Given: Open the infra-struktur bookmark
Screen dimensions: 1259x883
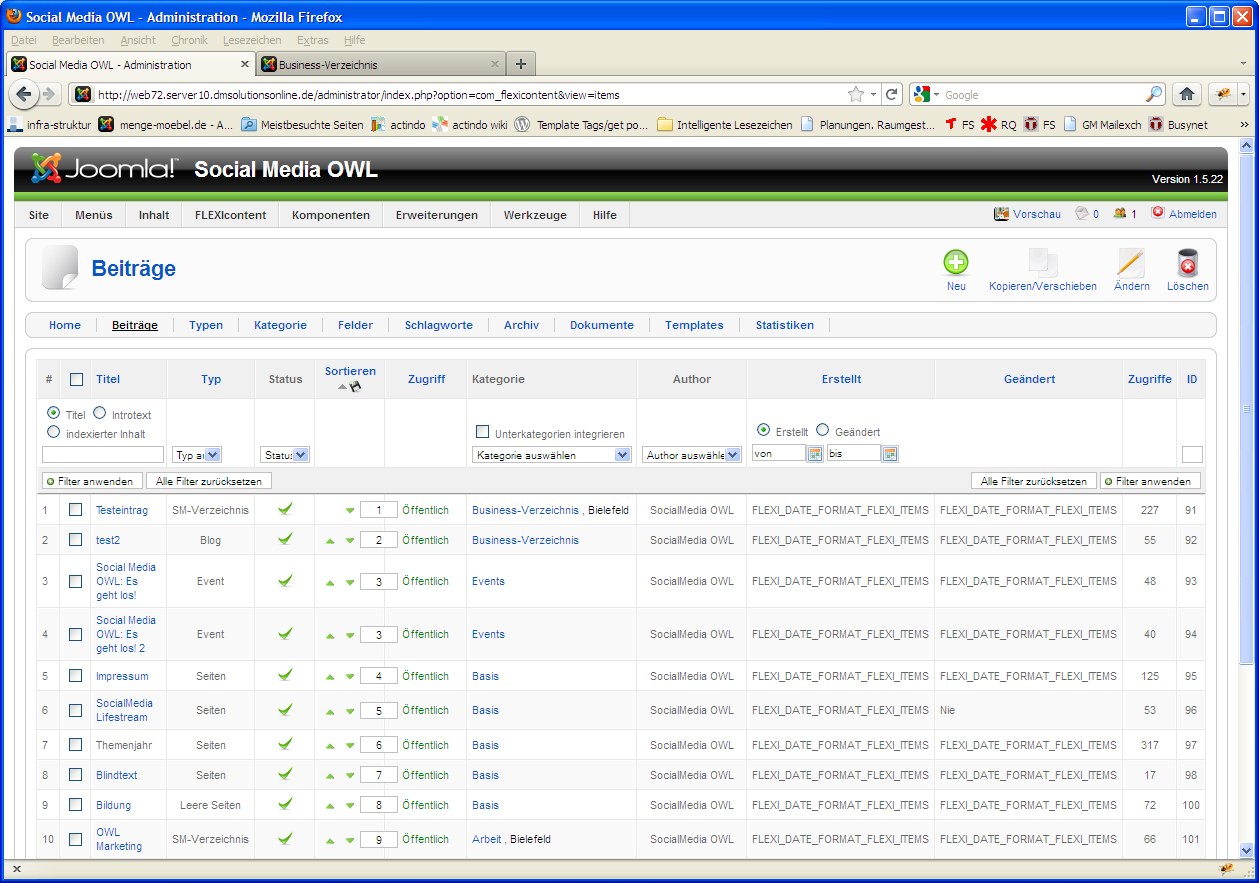Looking at the screenshot, I should [49, 125].
